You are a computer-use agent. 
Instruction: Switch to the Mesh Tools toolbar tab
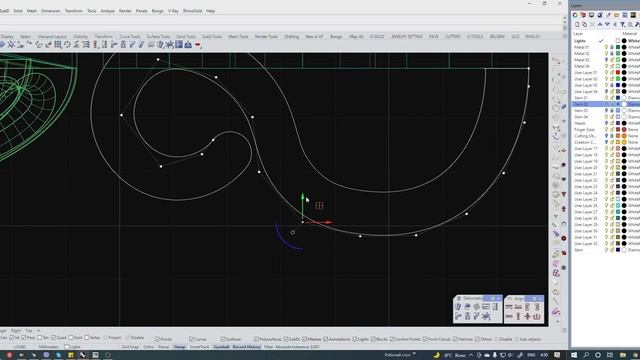click(238, 37)
